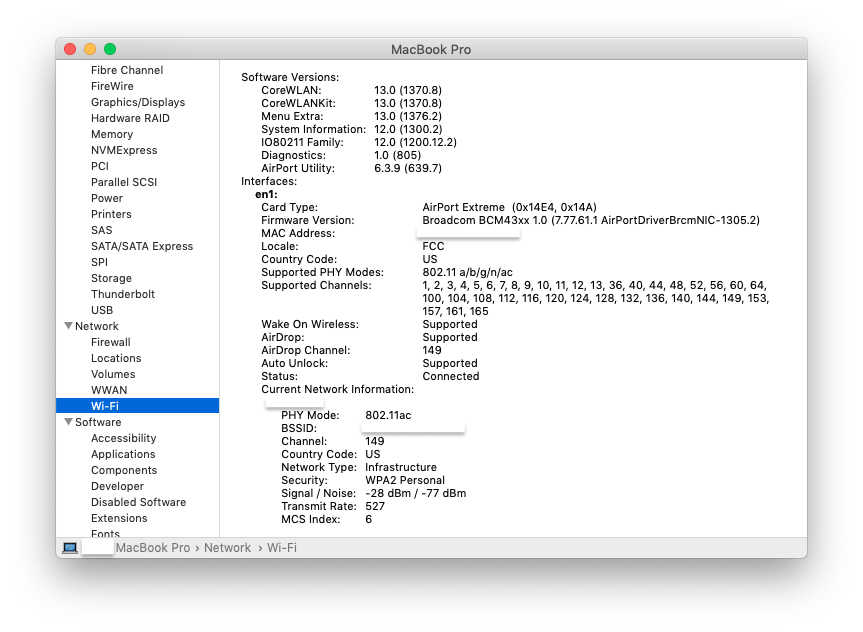
Task: Click the 'Firmware Version:' label
Action: click(x=308, y=220)
